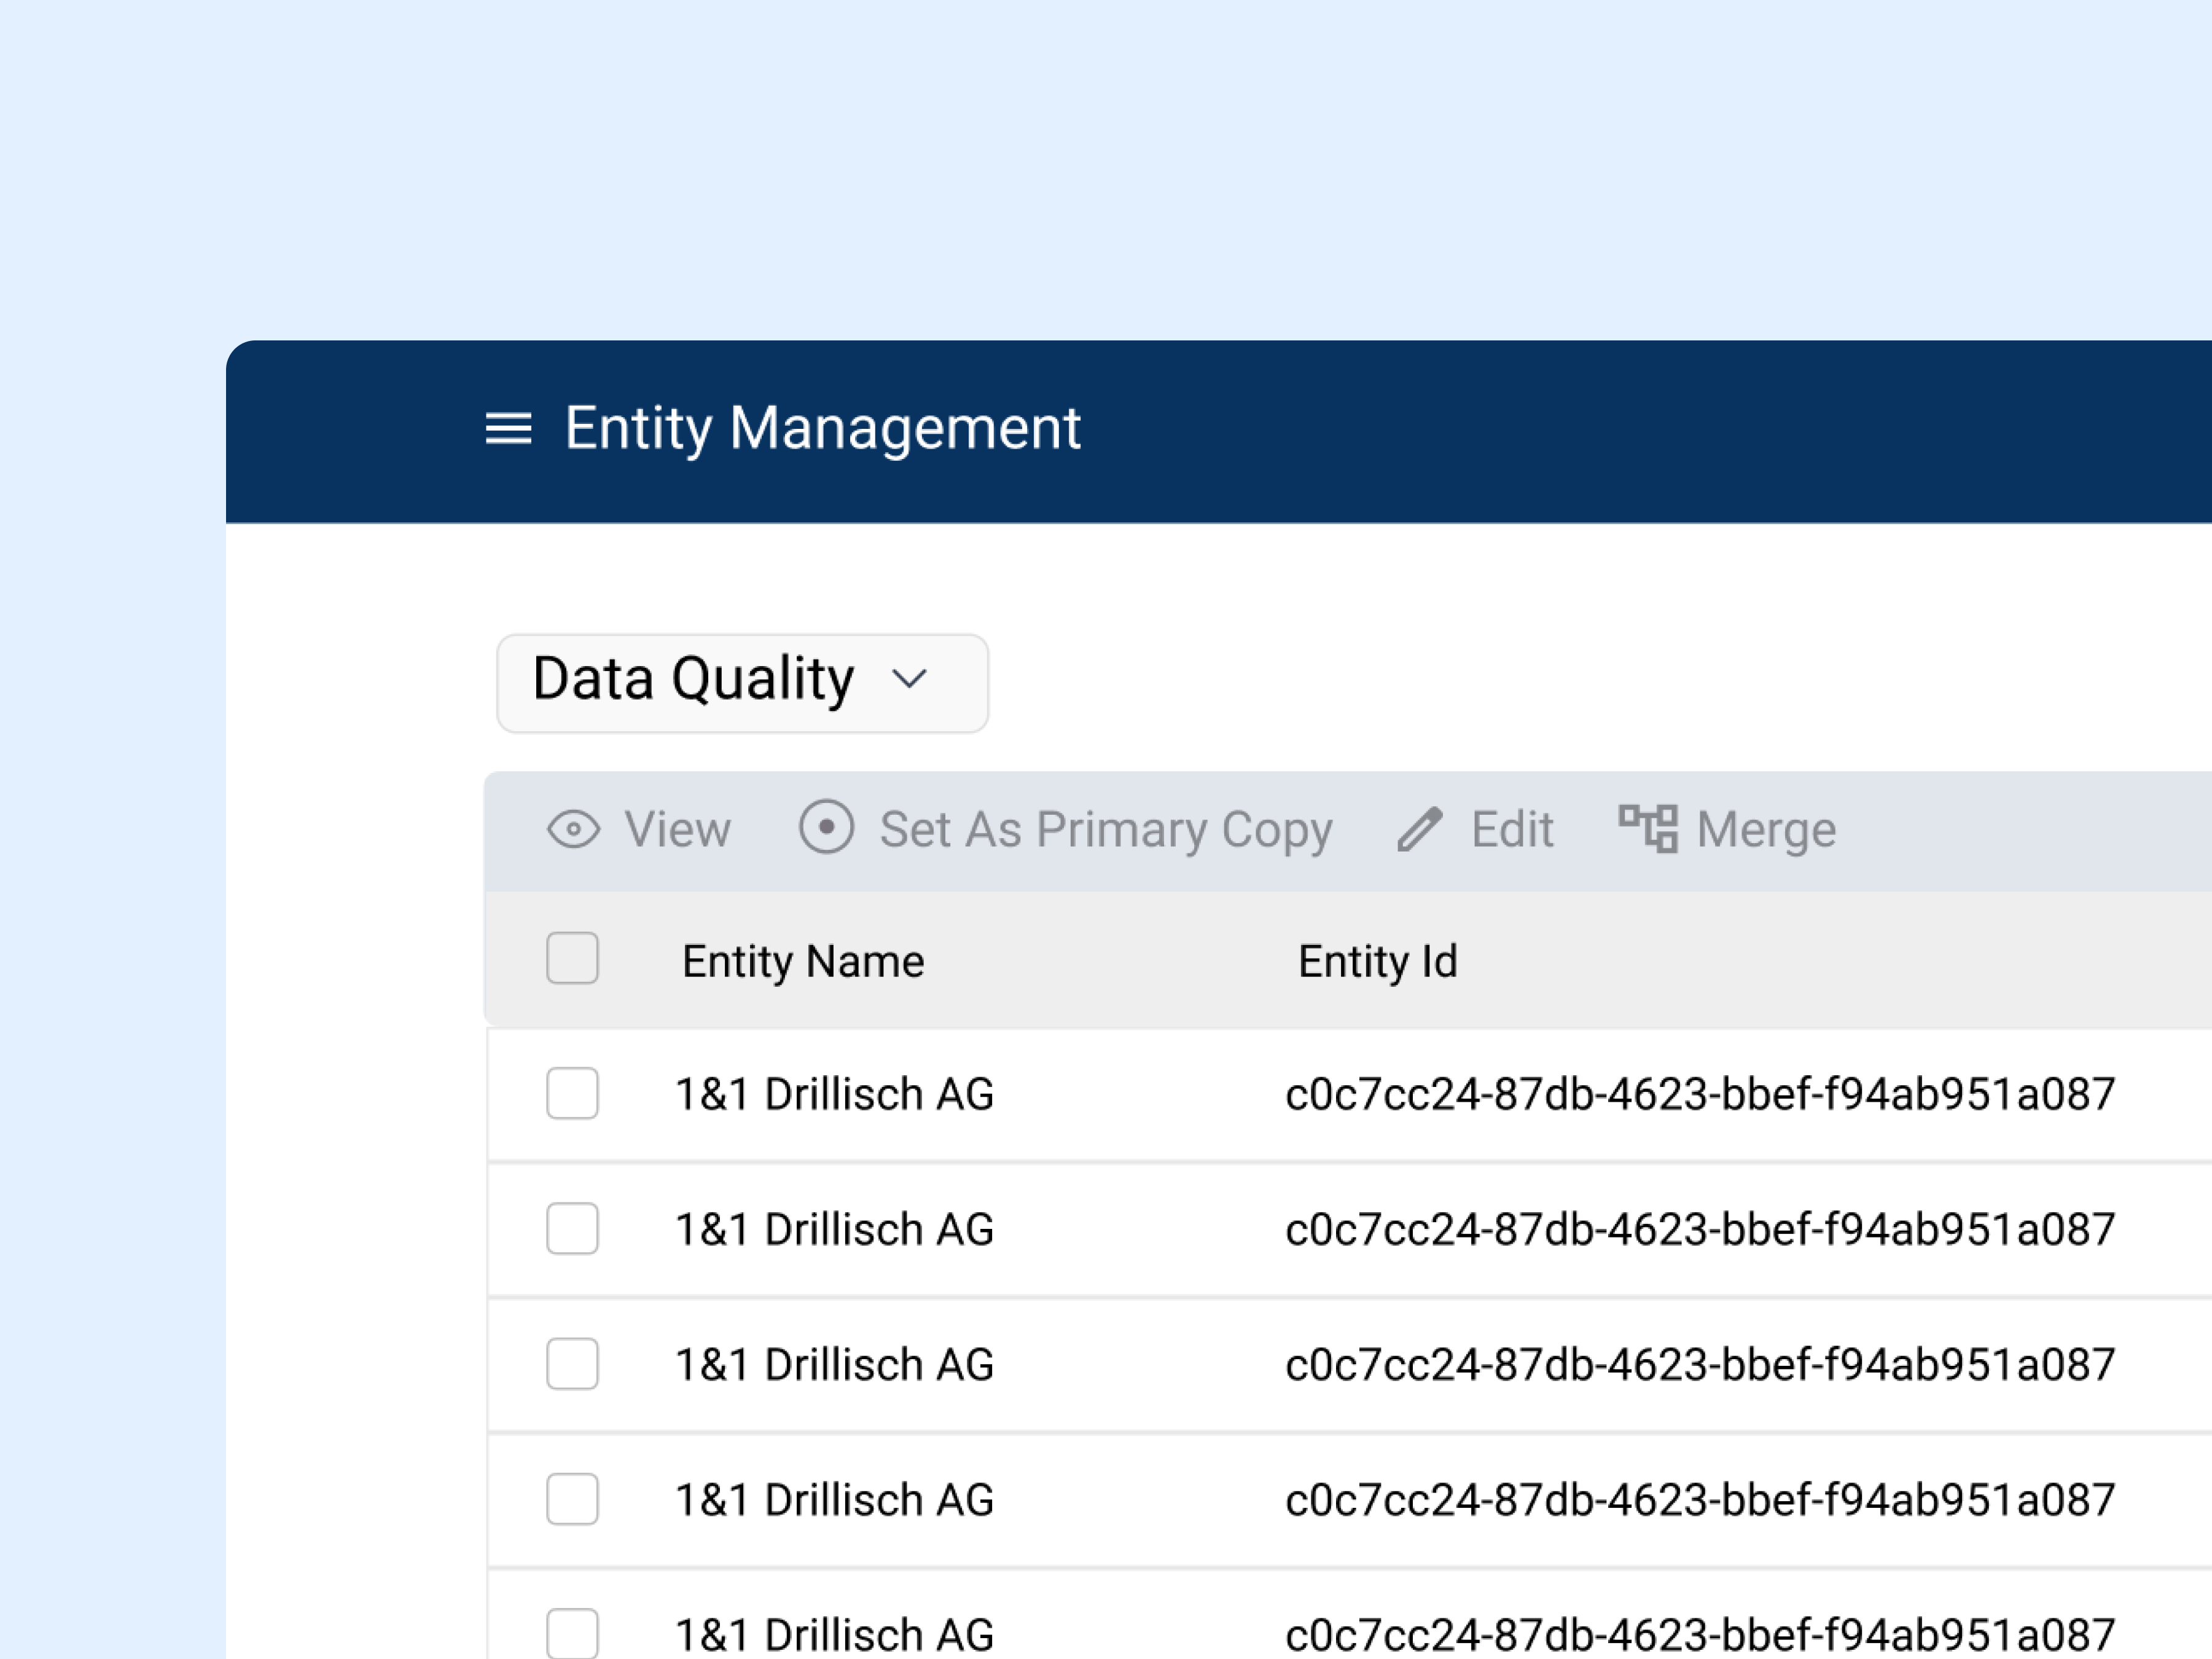This screenshot has width=2212, height=1659.
Task: Sort by Entity Name column header
Action: tap(802, 961)
